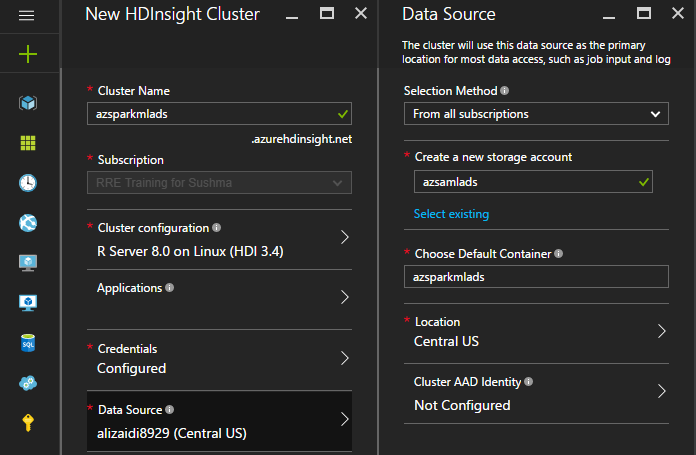Click the Cluster Name text field
The width and height of the screenshot is (696, 455).
click(210, 114)
